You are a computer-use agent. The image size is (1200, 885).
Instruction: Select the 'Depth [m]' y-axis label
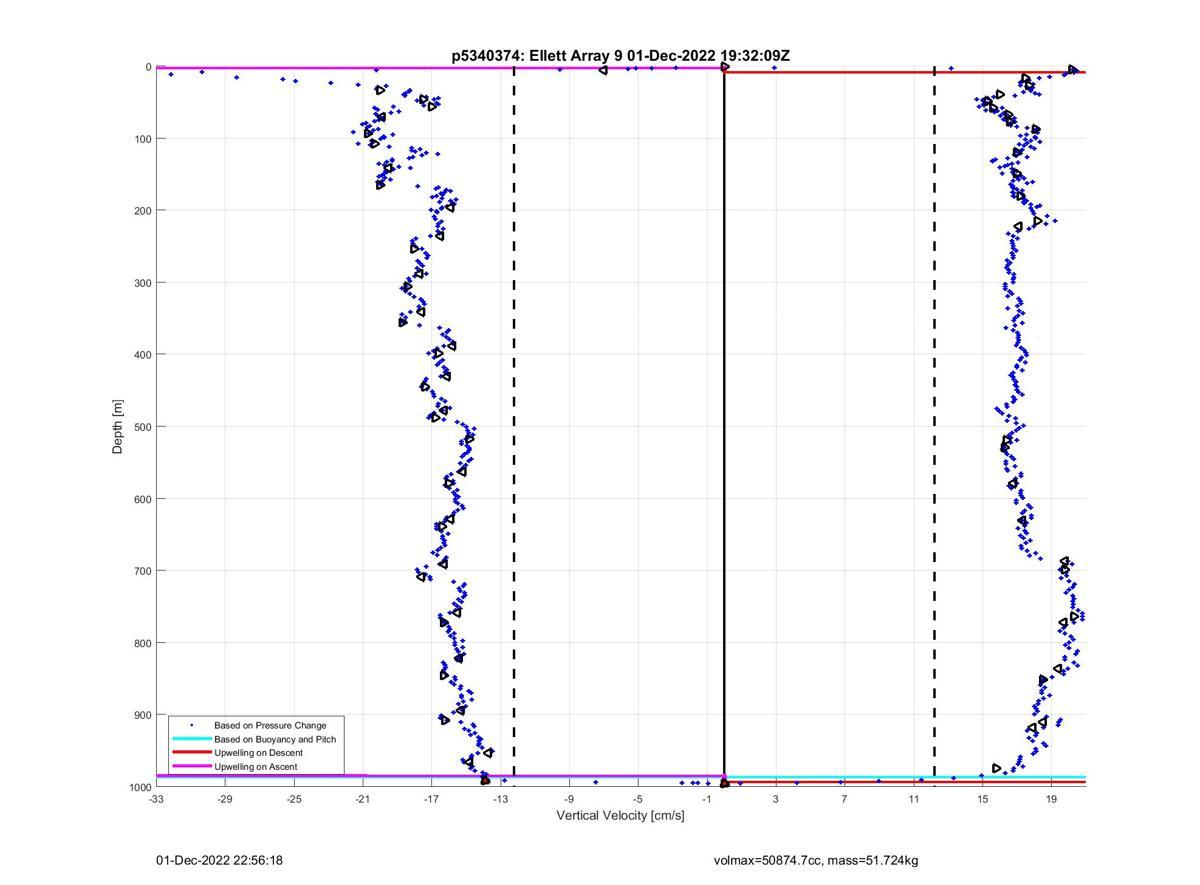118,427
